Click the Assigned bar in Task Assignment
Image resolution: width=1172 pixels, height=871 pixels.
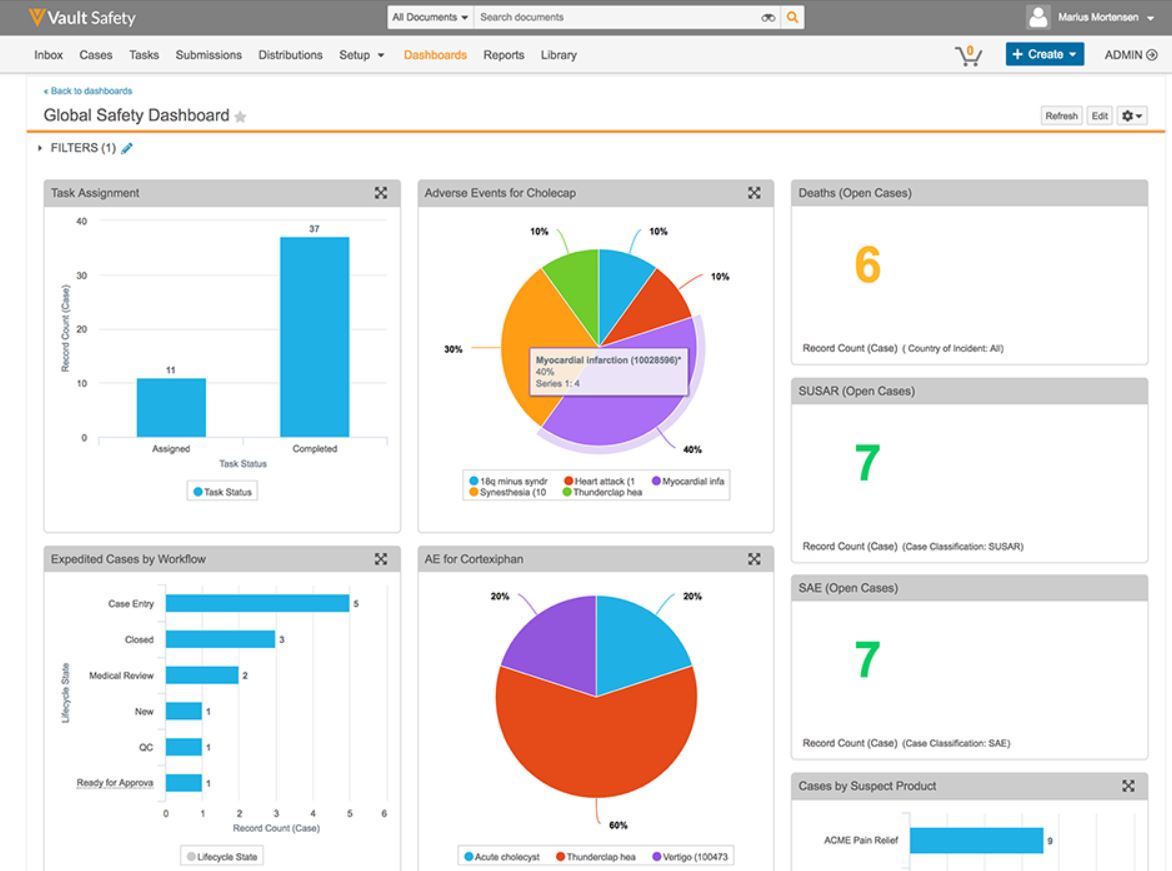click(171, 407)
